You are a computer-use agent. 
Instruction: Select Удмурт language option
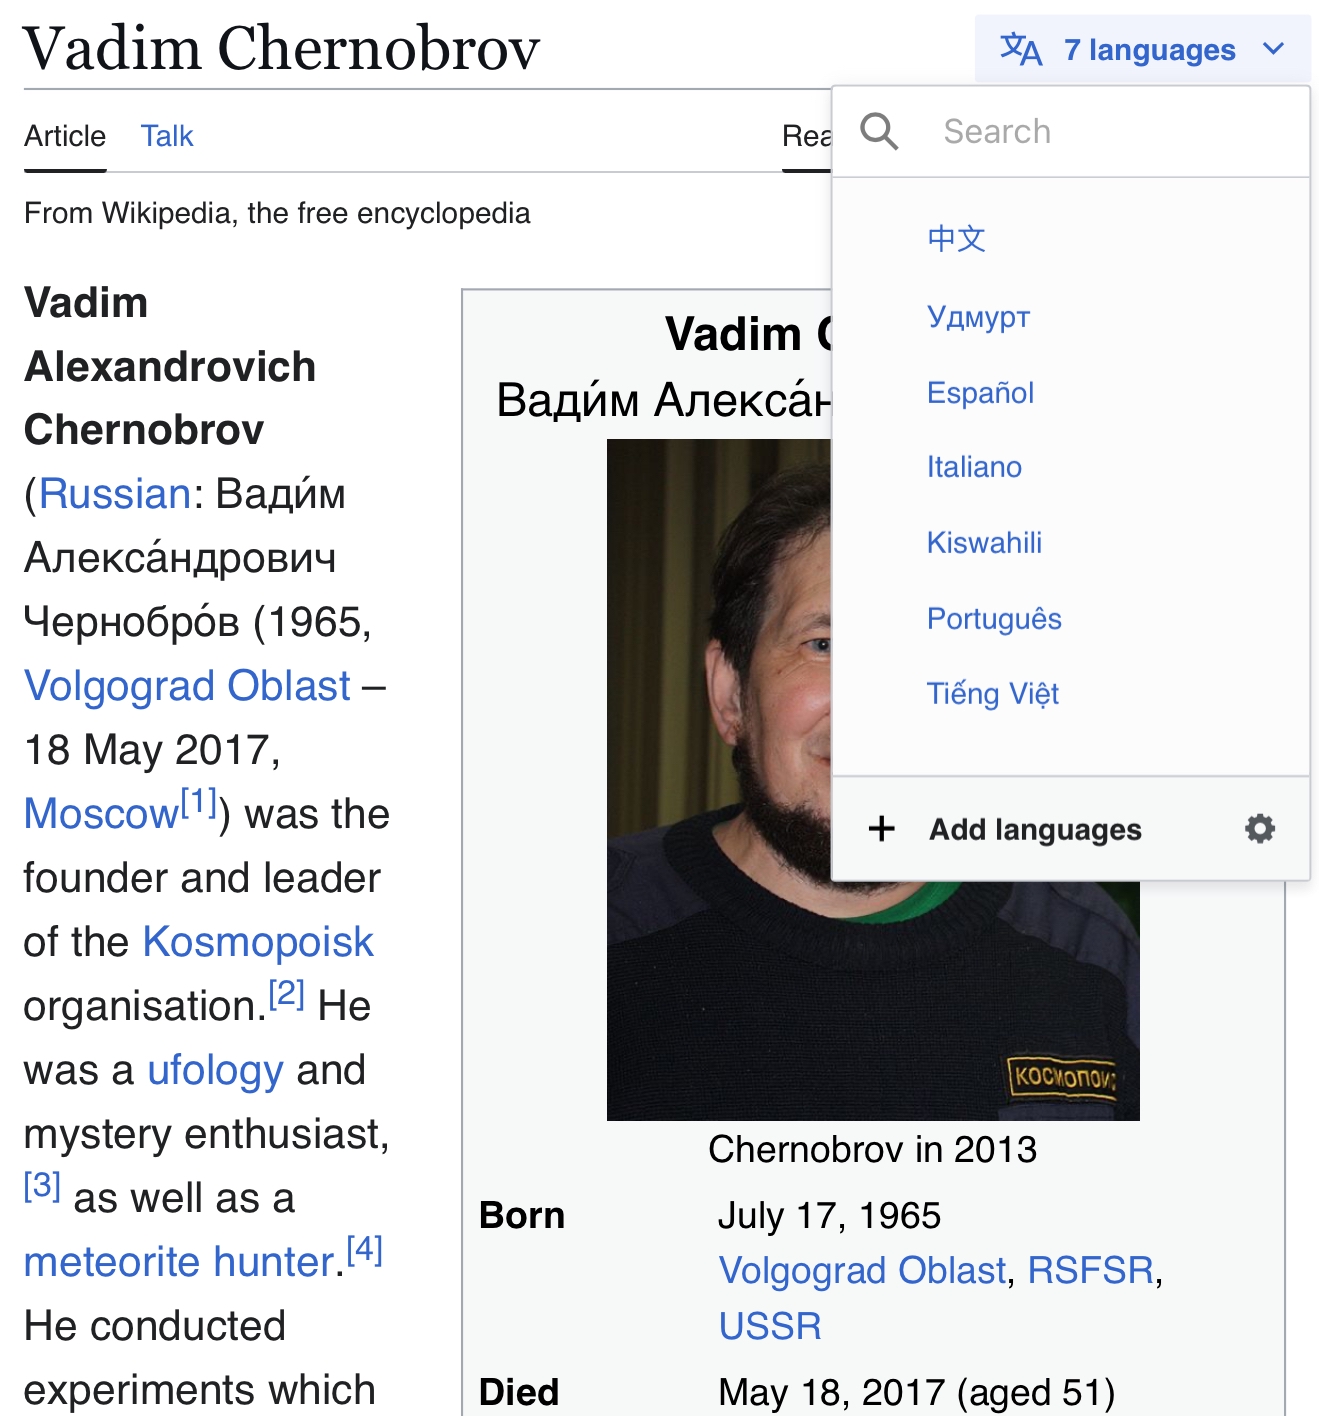click(x=978, y=316)
